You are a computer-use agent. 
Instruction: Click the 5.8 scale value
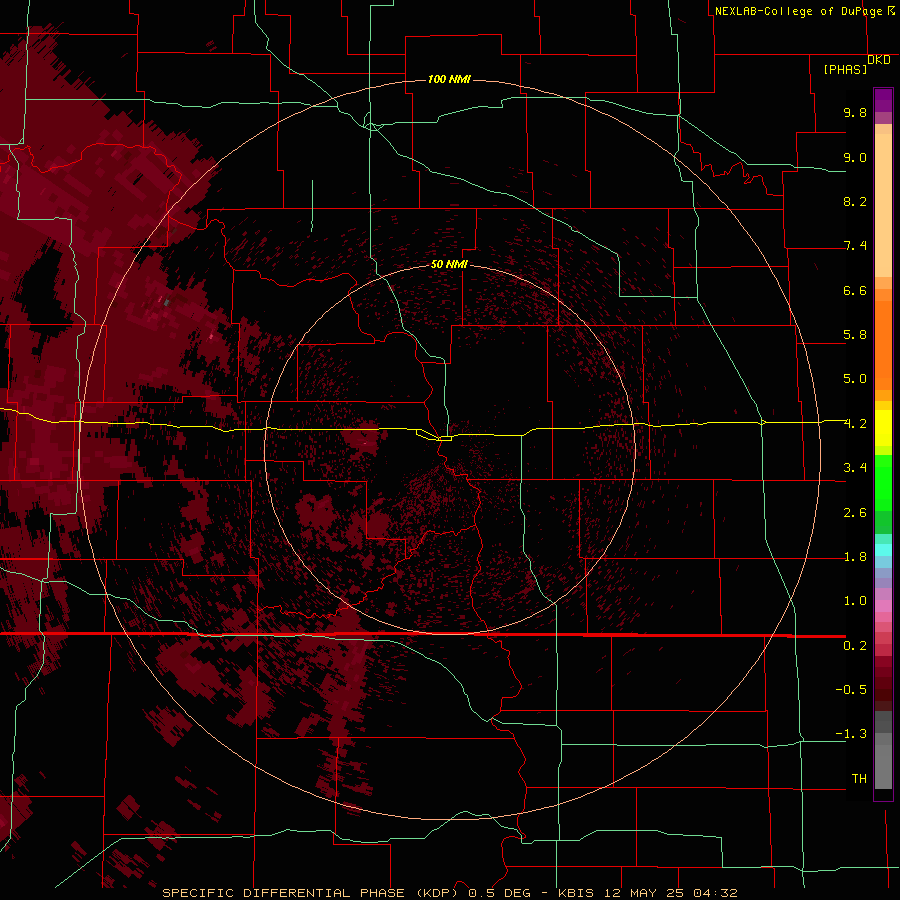tap(855, 335)
